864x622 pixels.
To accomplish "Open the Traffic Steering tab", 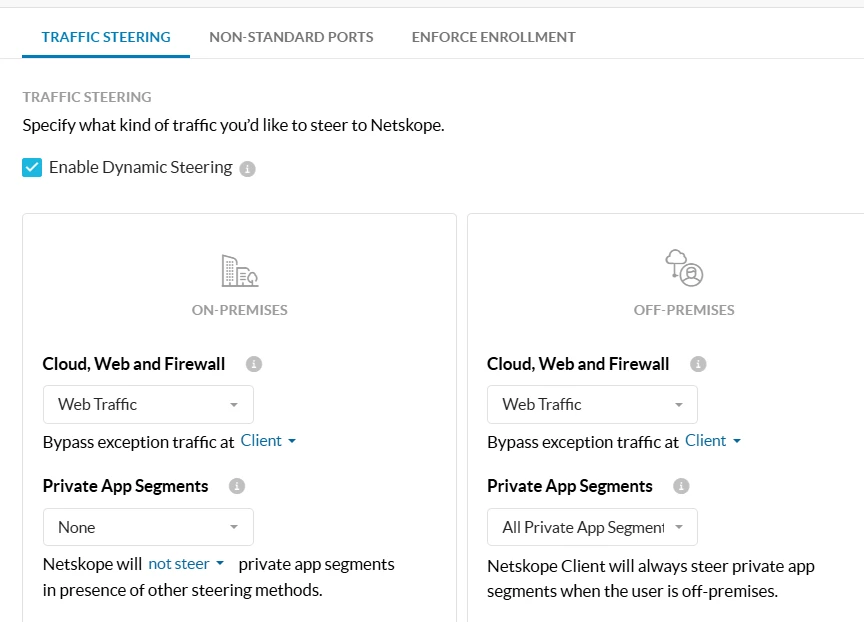I will [x=106, y=37].
